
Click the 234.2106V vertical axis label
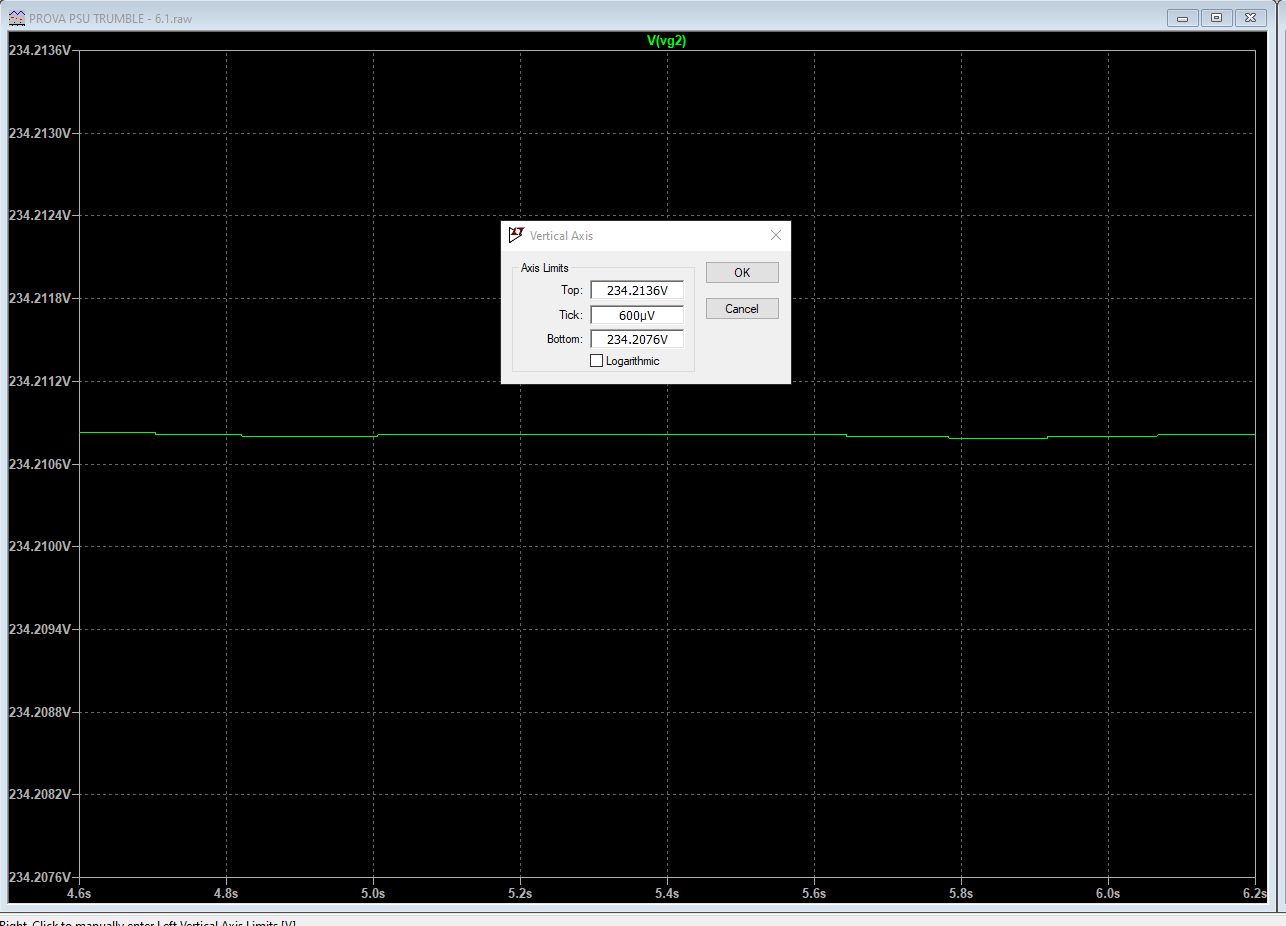[x=40, y=464]
